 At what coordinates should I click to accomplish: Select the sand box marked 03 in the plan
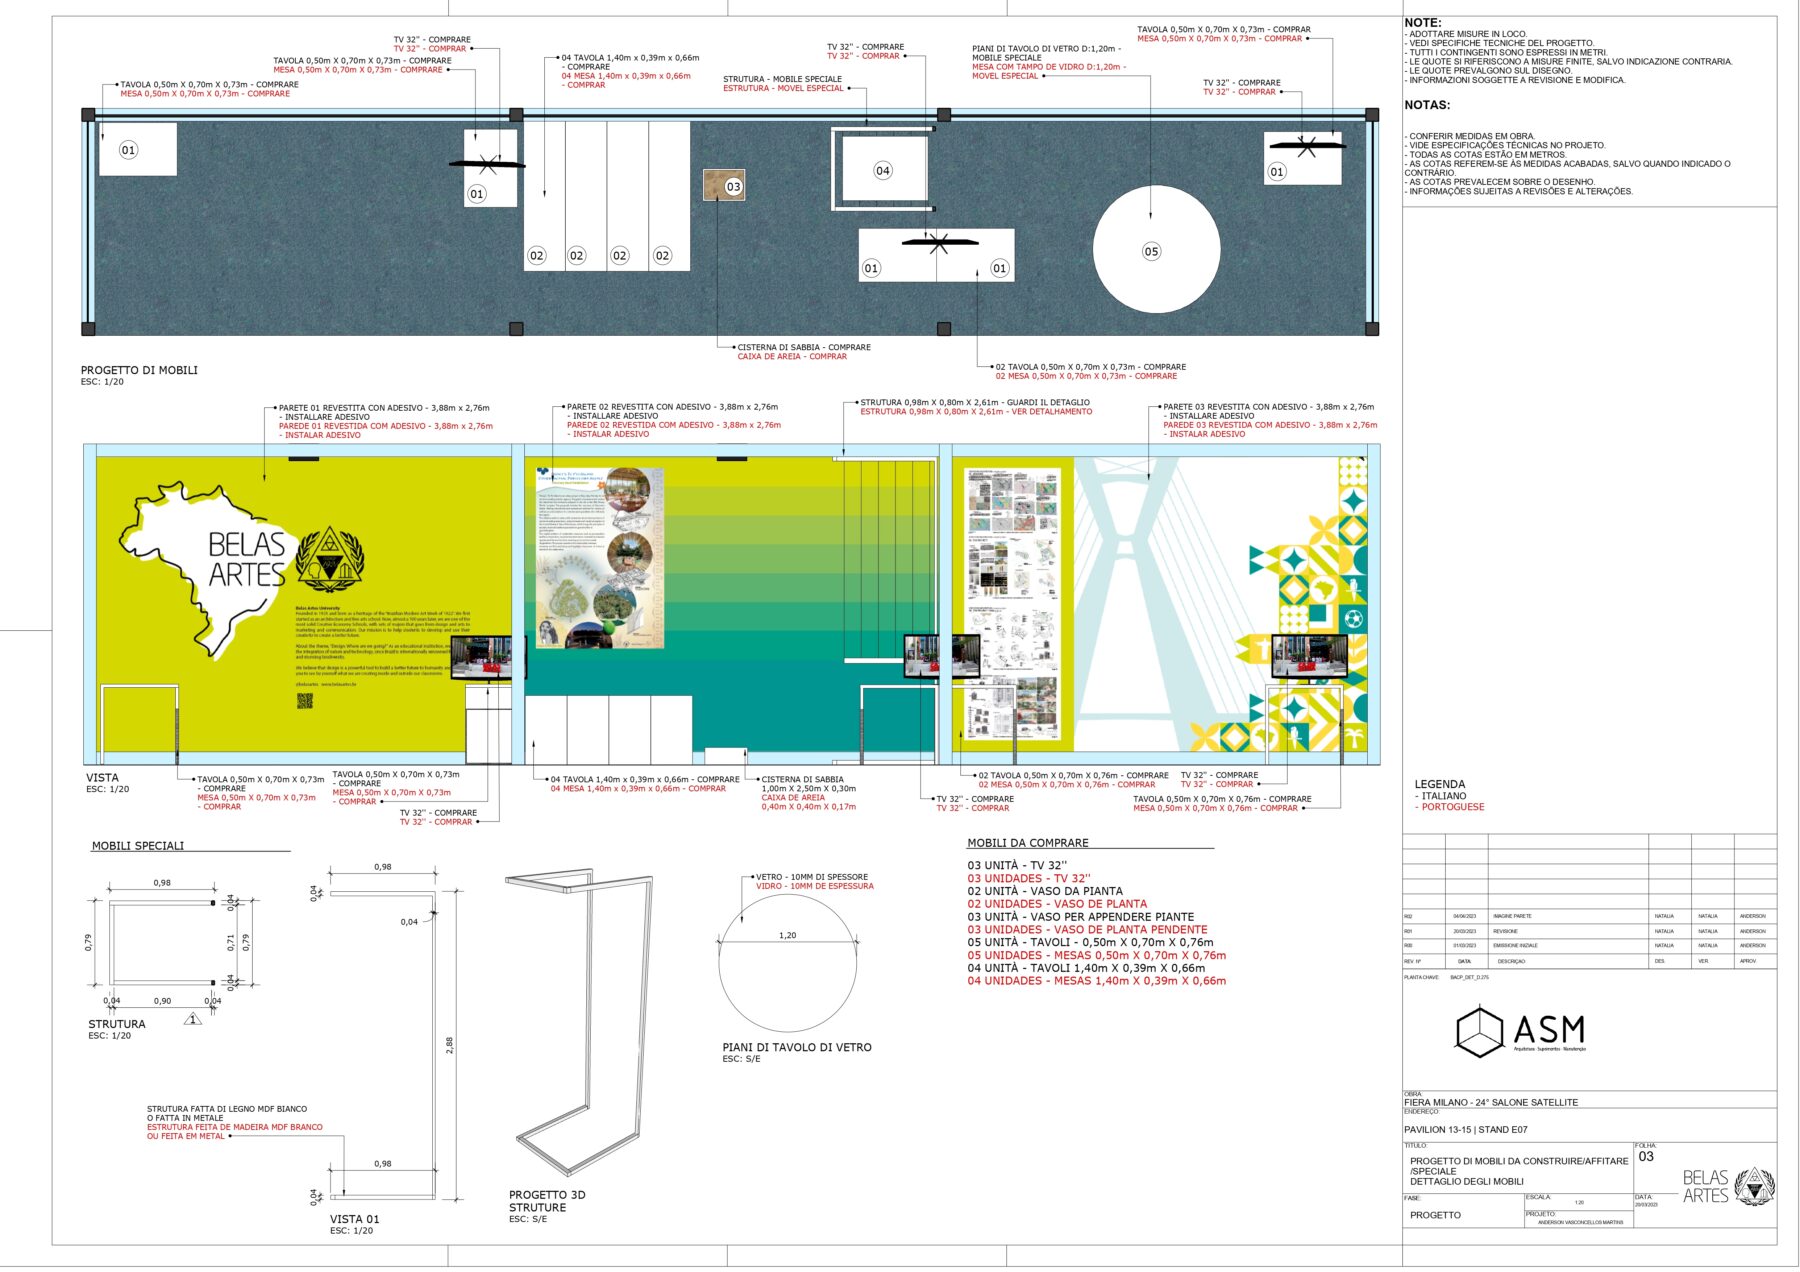click(x=724, y=185)
